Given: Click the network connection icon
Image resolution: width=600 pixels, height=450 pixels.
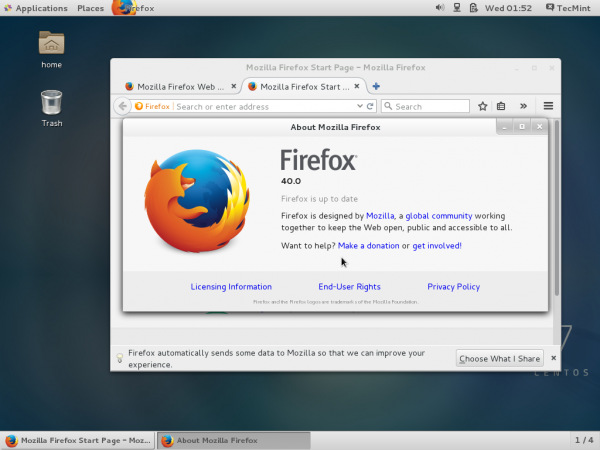Looking at the screenshot, I should [x=457, y=8].
